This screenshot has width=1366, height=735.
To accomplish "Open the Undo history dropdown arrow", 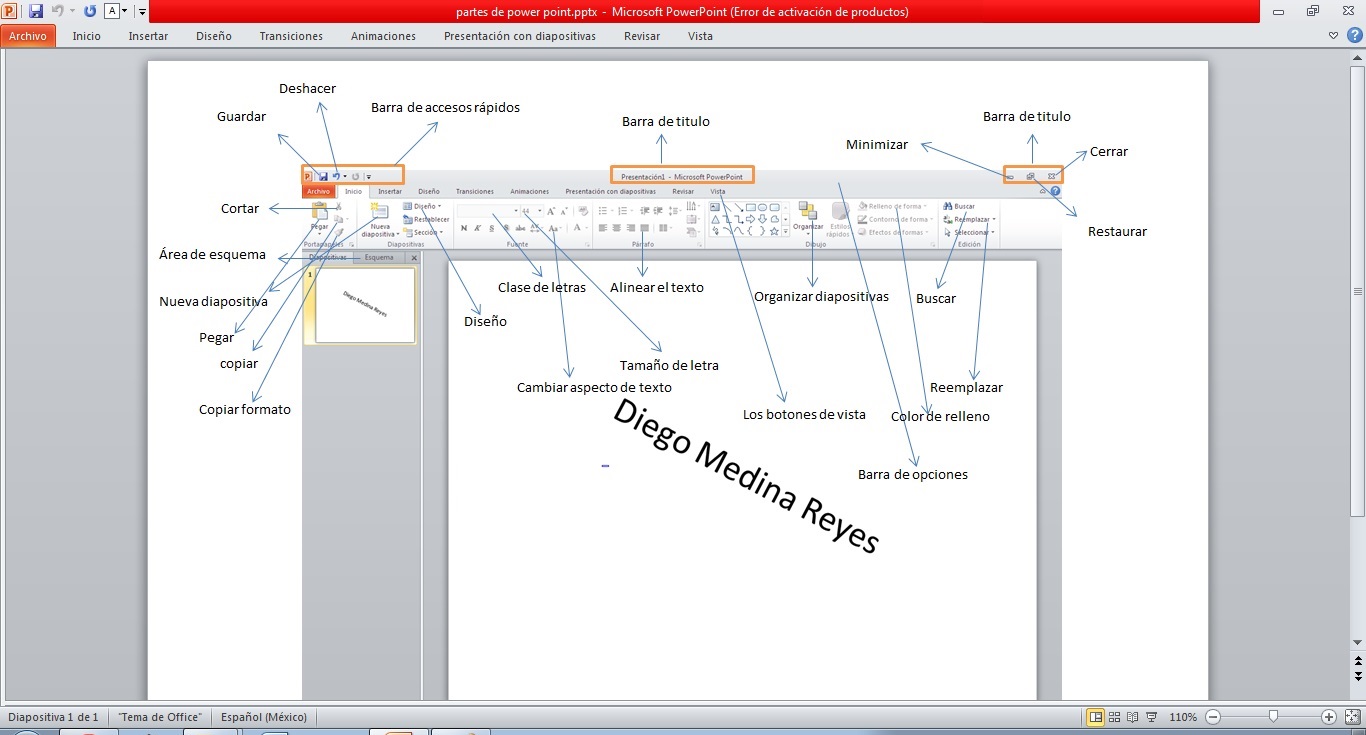I will 72,10.
